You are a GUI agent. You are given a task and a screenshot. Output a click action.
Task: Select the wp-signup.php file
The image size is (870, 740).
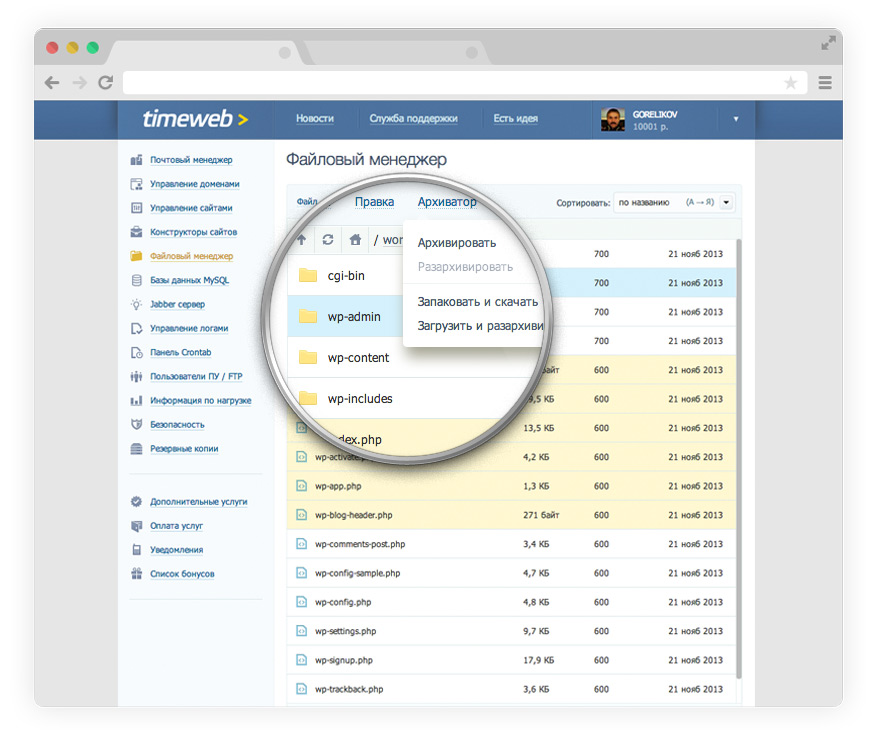click(511, 660)
